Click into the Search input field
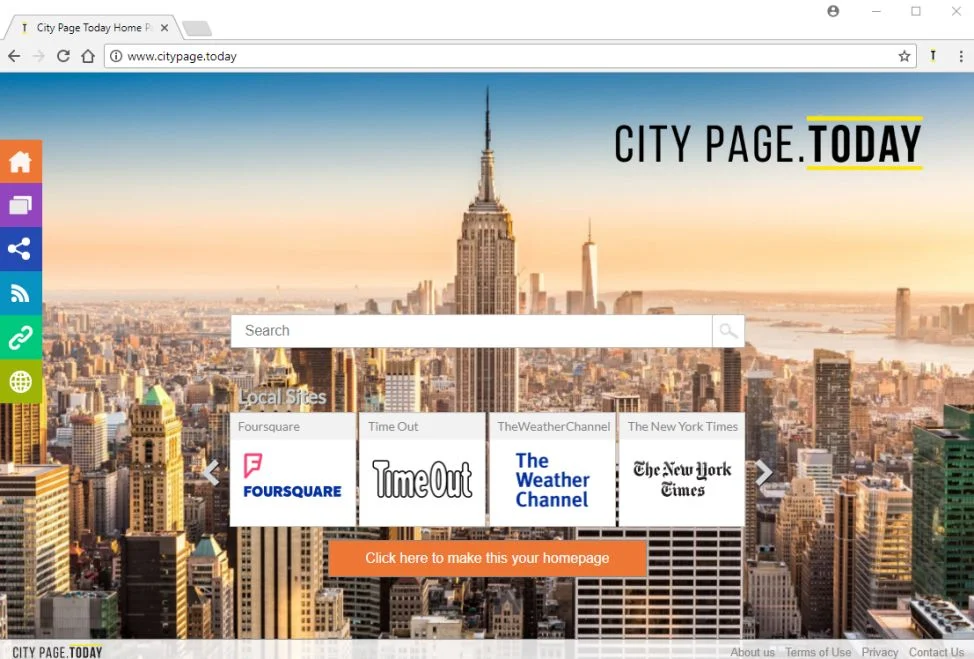The width and height of the screenshot is (974, 659). [x=471, y=331]
